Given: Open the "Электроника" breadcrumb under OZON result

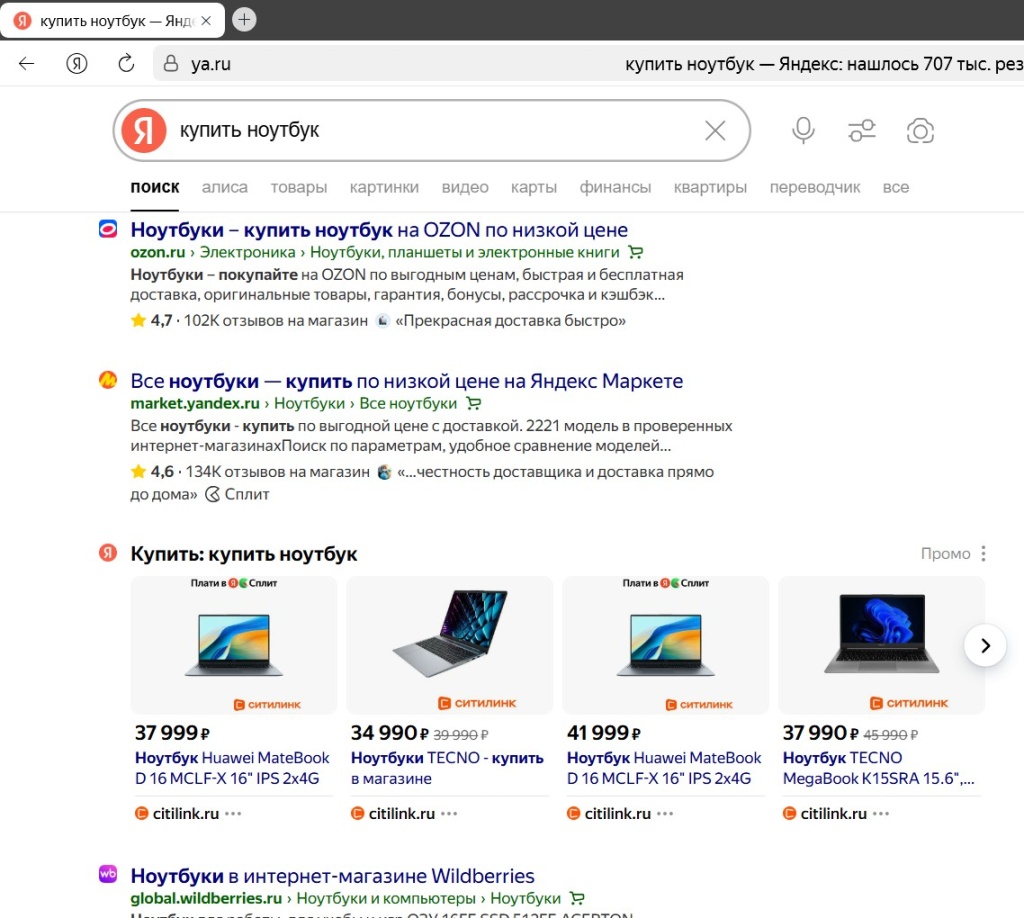Looking at the screenshot, I should pos(248,252).
